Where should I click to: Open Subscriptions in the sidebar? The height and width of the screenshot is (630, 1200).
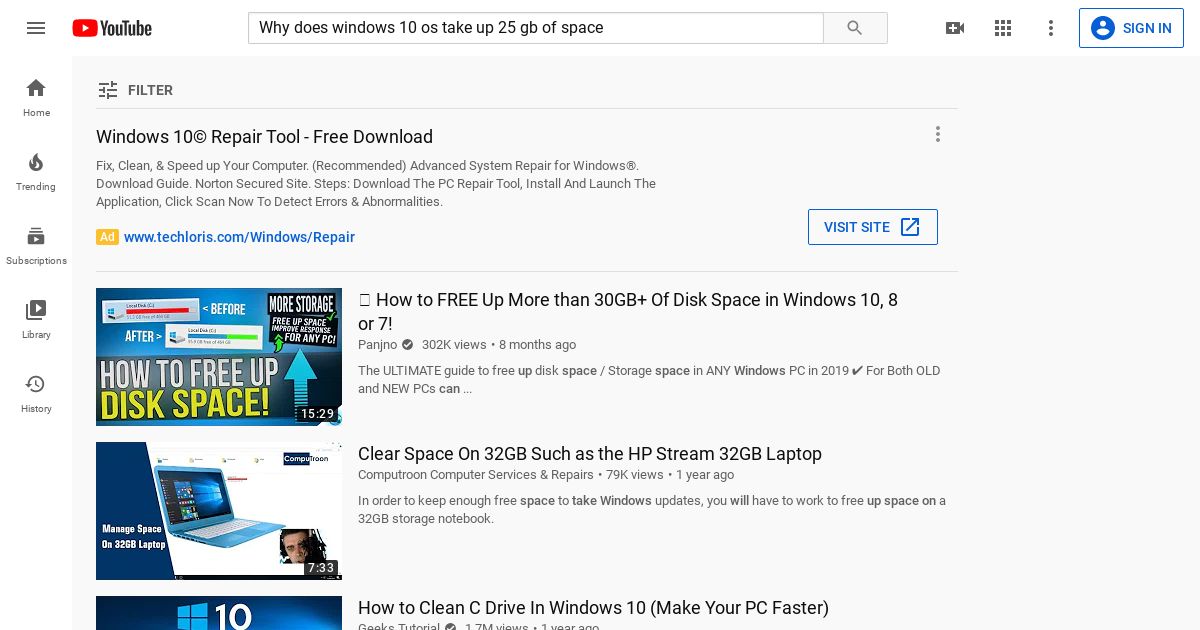(36, 246)
